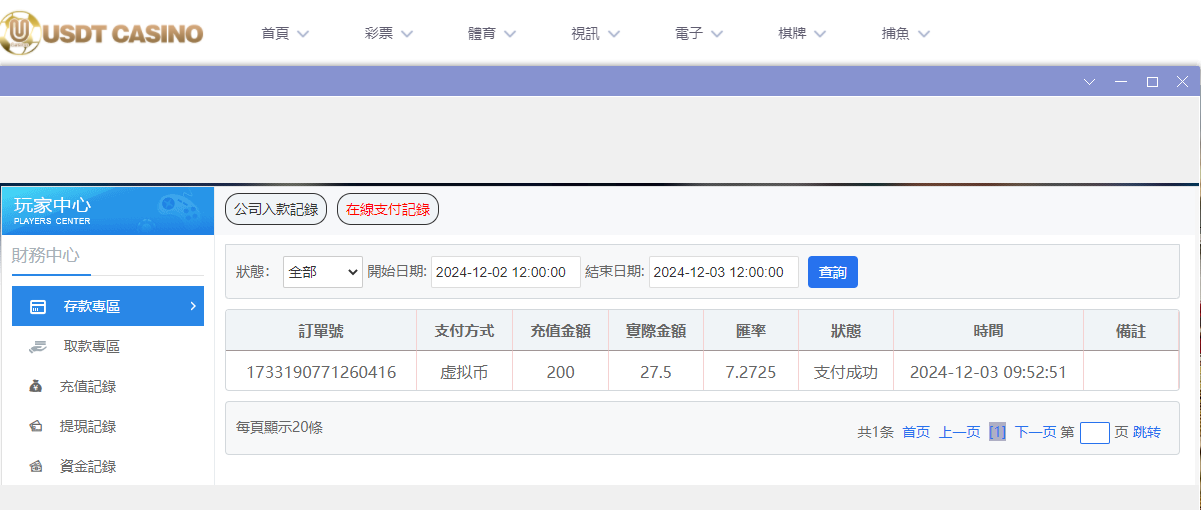Click the 取款專區 hand icon
1201x510 pixels.
coord(38,347)
